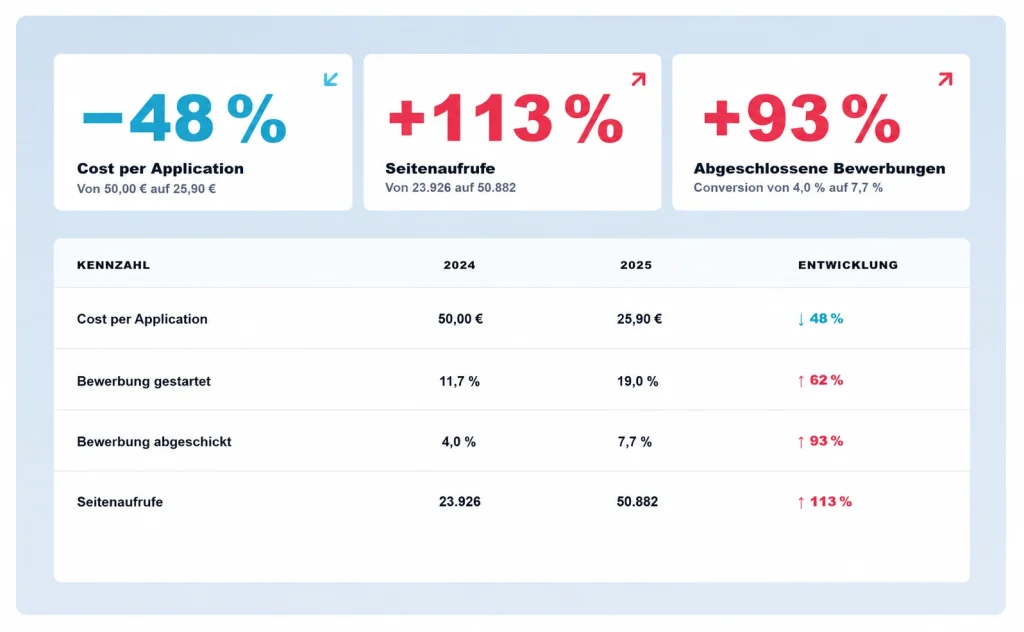The width and height of the screenshot is (1024, 632).
Task: Click the red up arrow beside 62 %
Action: pyautogui.click(x=801, y=381)
